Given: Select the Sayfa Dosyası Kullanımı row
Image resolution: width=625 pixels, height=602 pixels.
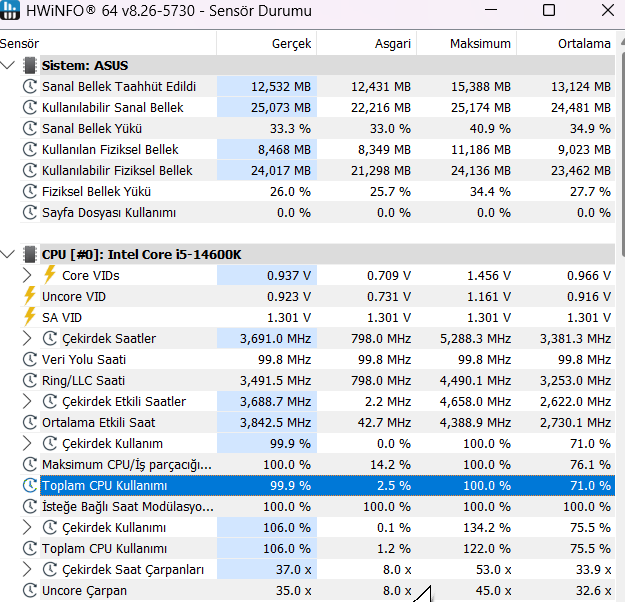Looking at the screenshot, I should tap(317, 212).
